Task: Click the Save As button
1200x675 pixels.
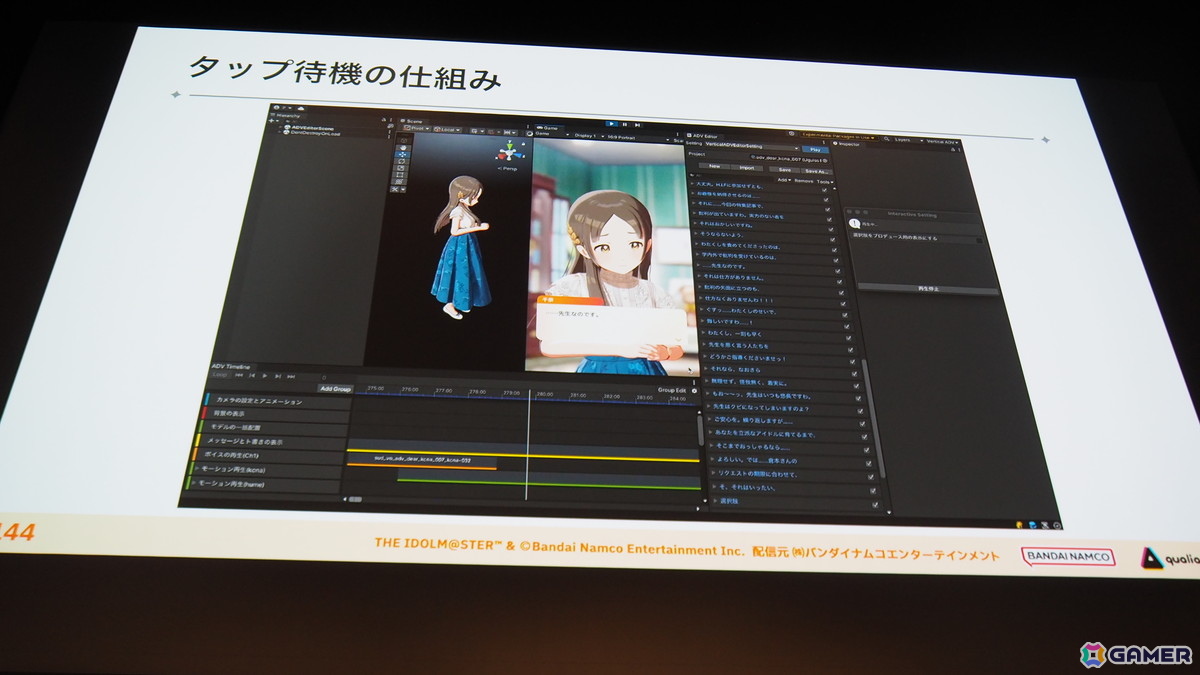Action: point(817,171)
